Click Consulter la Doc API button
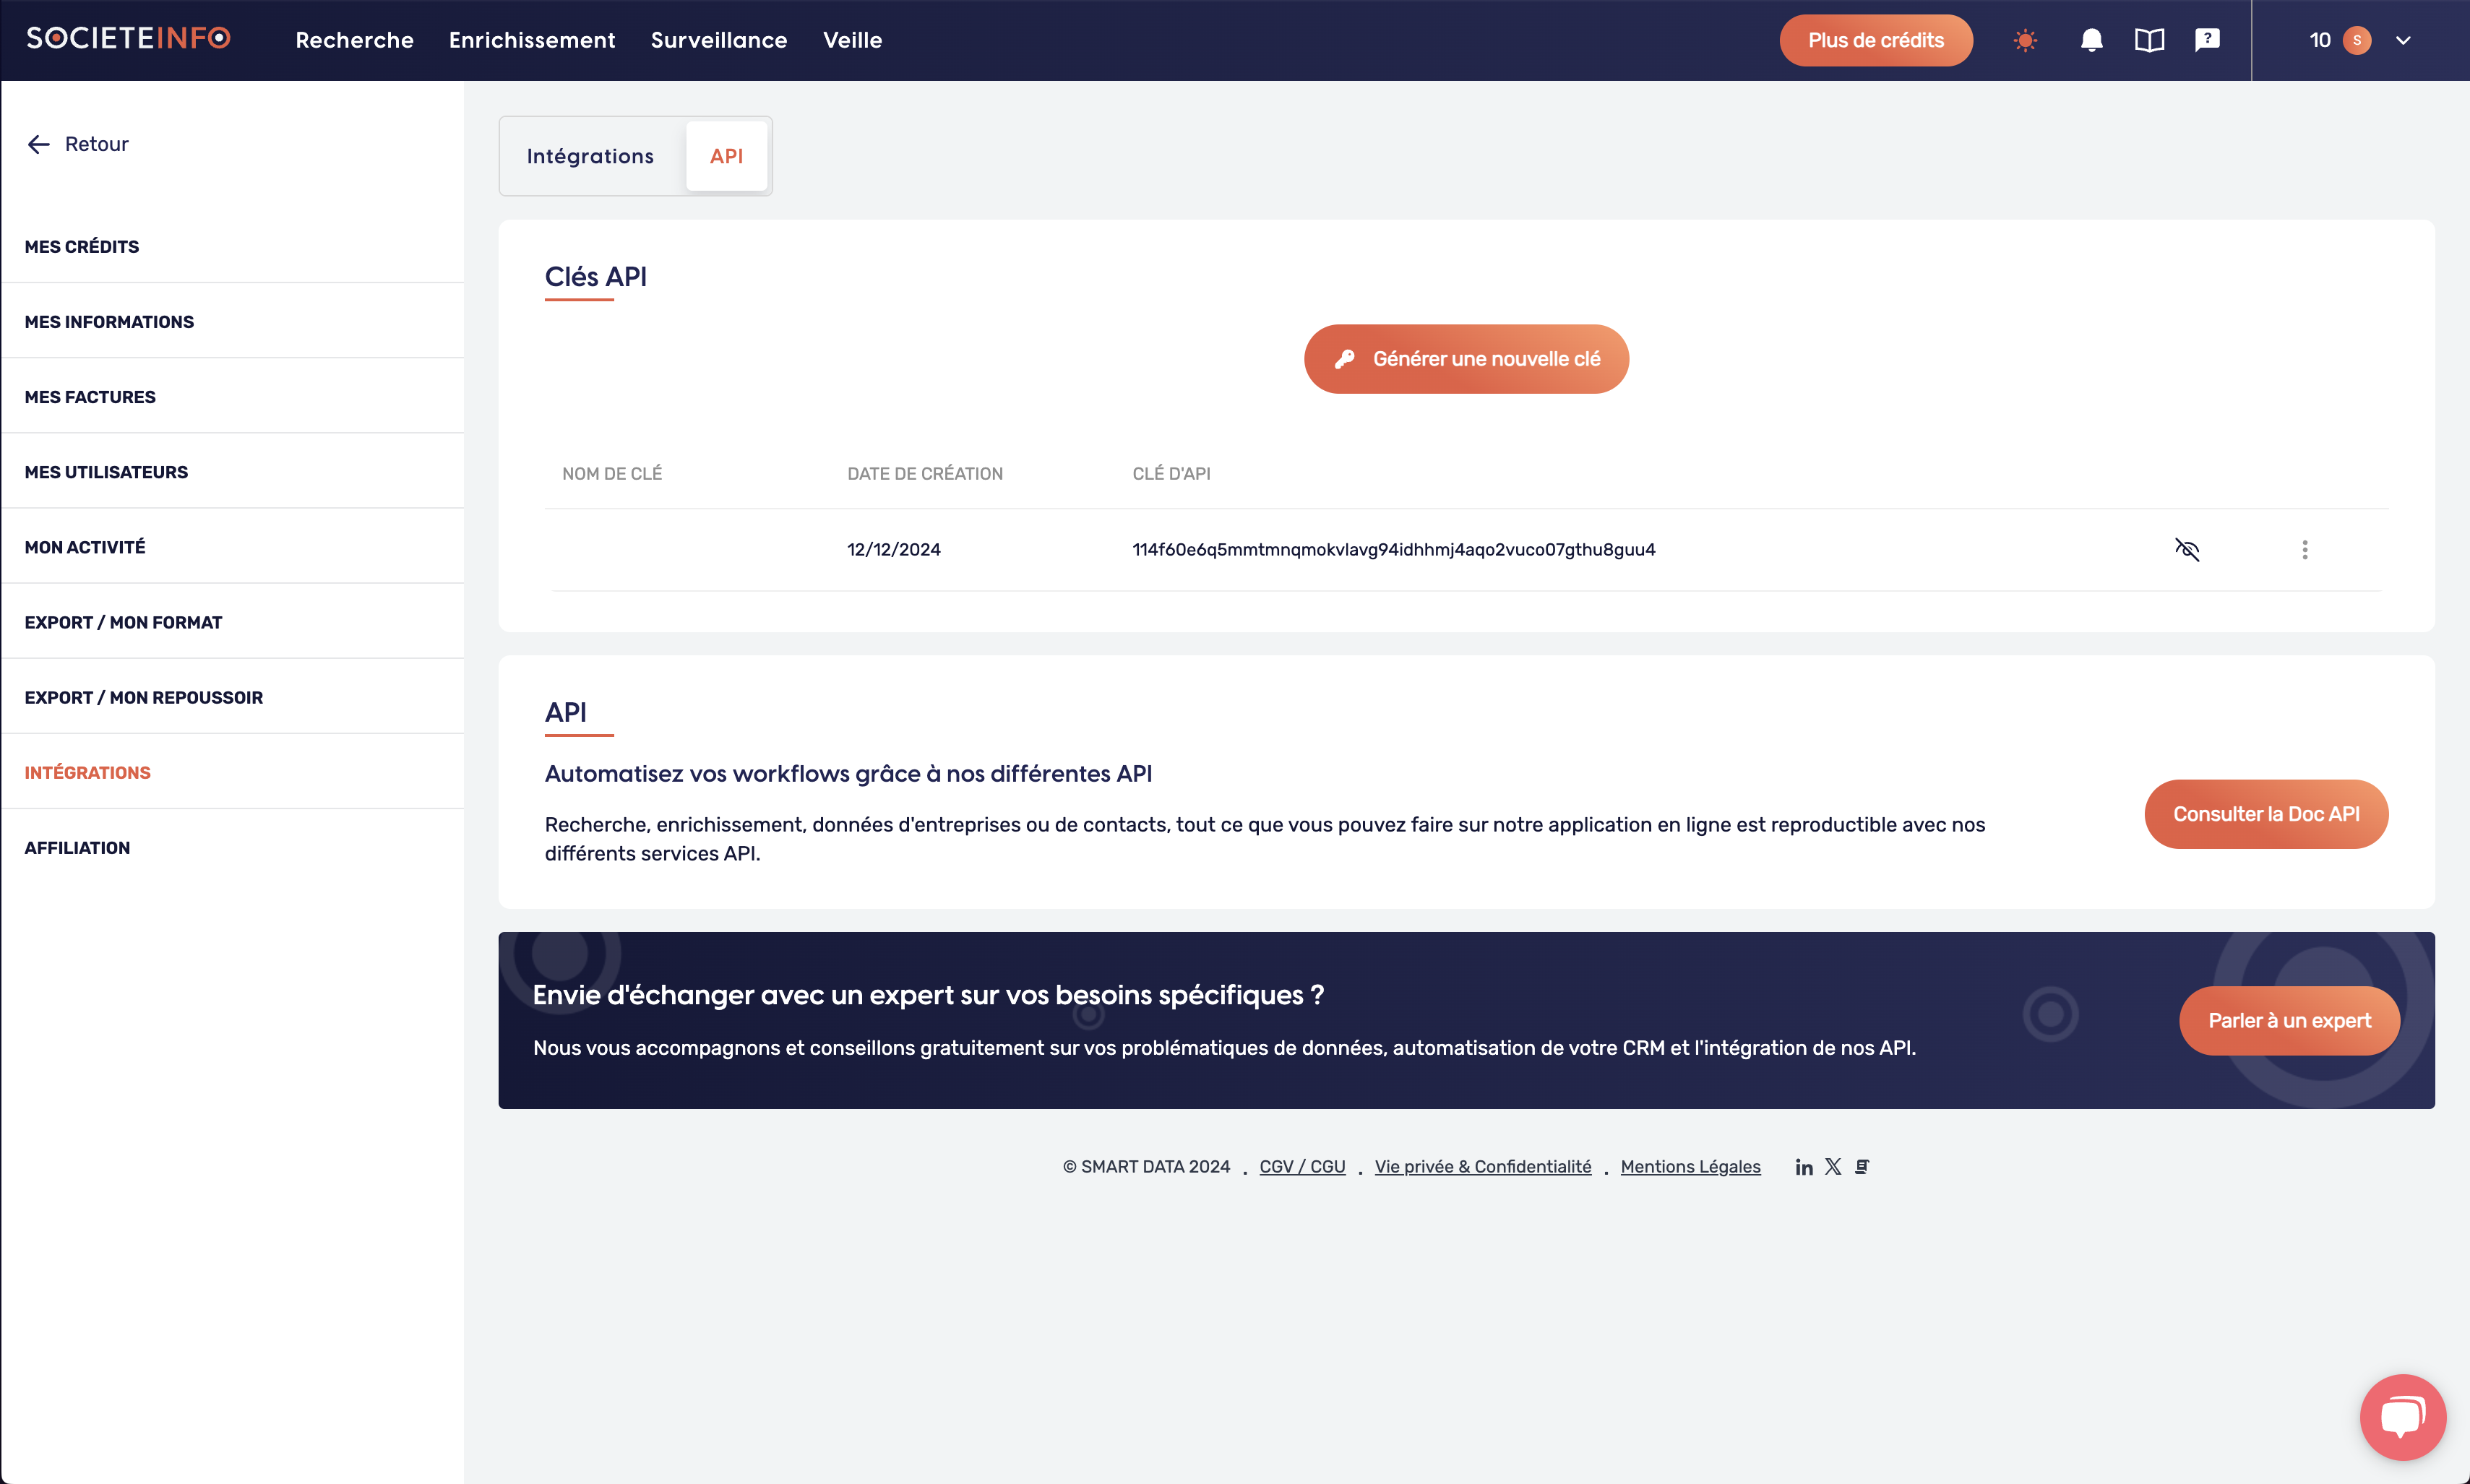Viewport: 2470px width, 1484px height. tap(2265, 814)
